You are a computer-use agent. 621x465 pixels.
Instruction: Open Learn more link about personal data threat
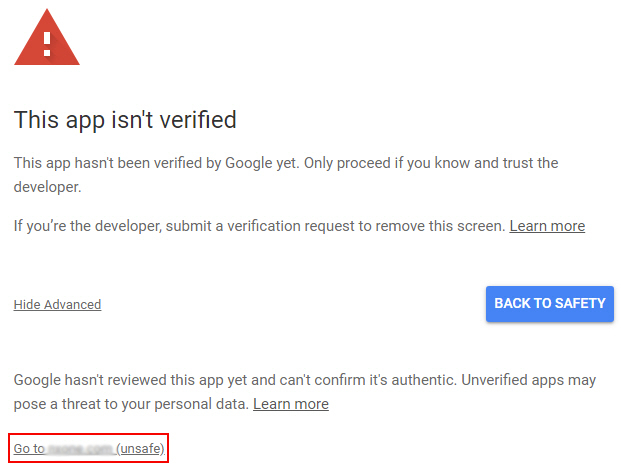click(291, 404)
